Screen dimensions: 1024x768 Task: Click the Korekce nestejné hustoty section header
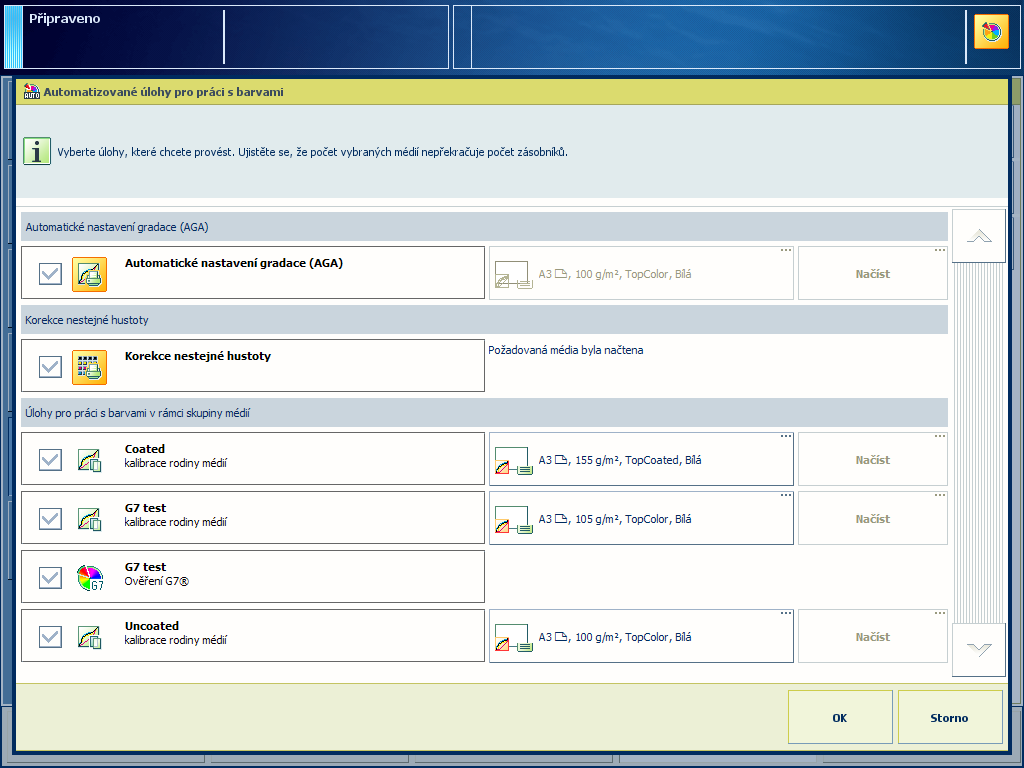pos(484,319)
